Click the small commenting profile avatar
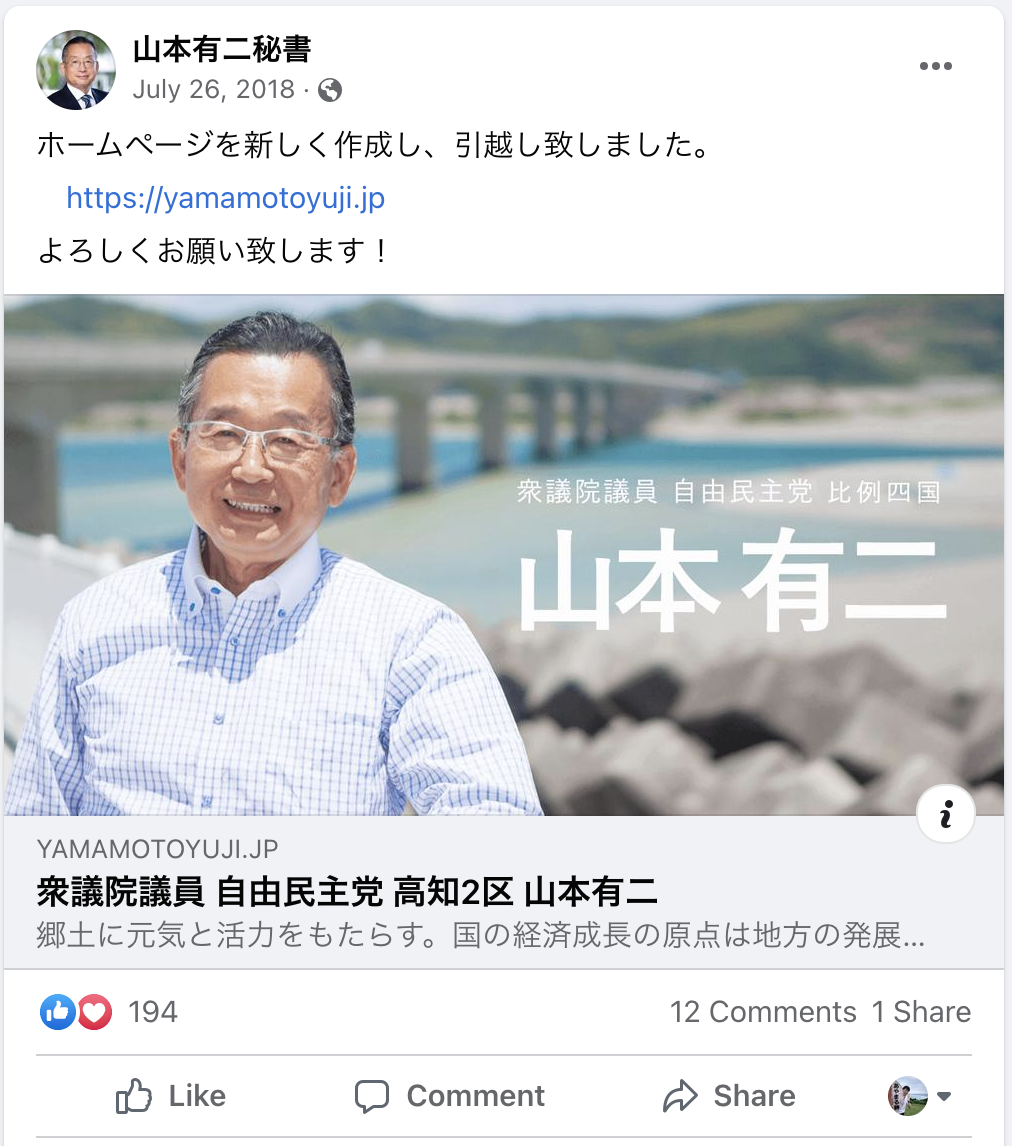Screen dimensions: 1012x1146 [908, 1096]
